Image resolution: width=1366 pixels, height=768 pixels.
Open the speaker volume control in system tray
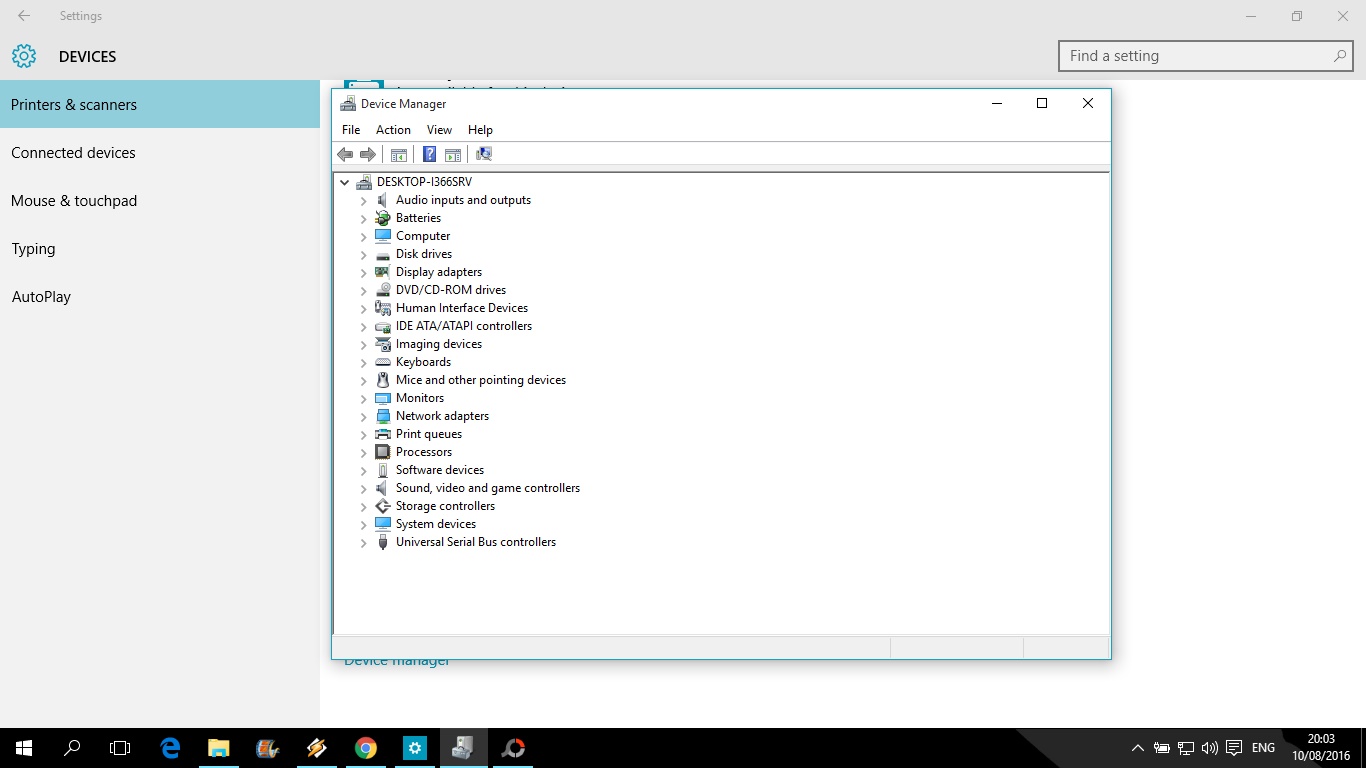pos(1207,747)
